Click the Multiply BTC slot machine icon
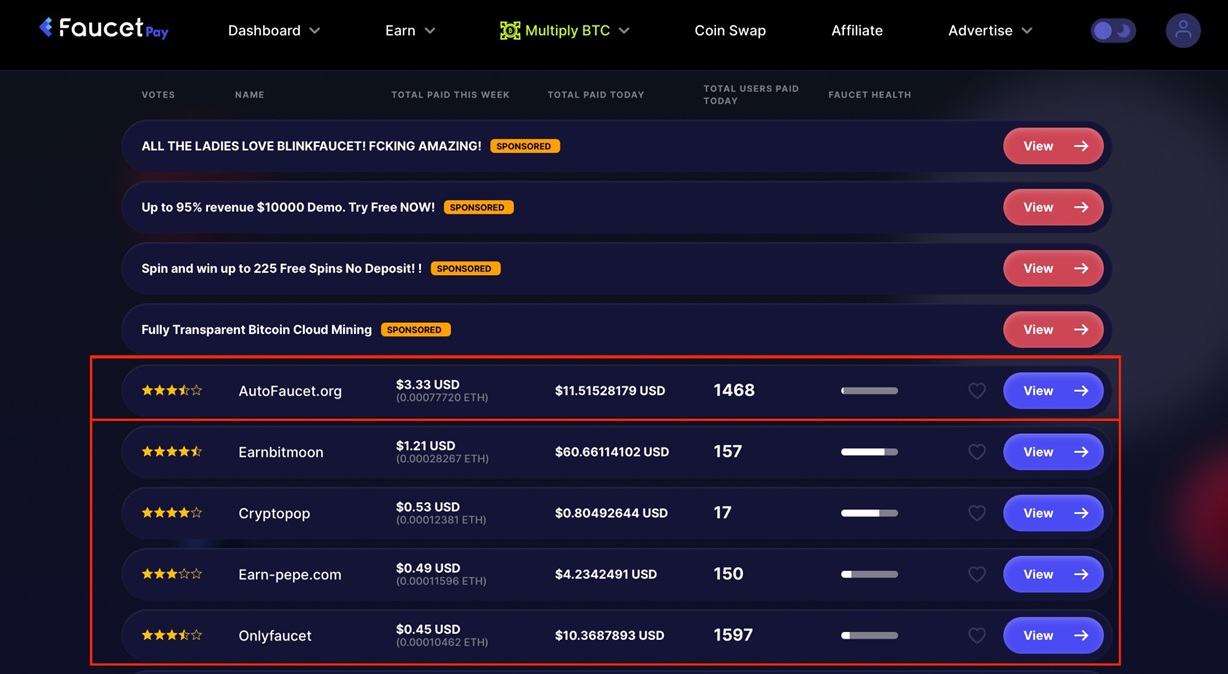This screenshot has width=1228, height=674. (x=510, y=31)
